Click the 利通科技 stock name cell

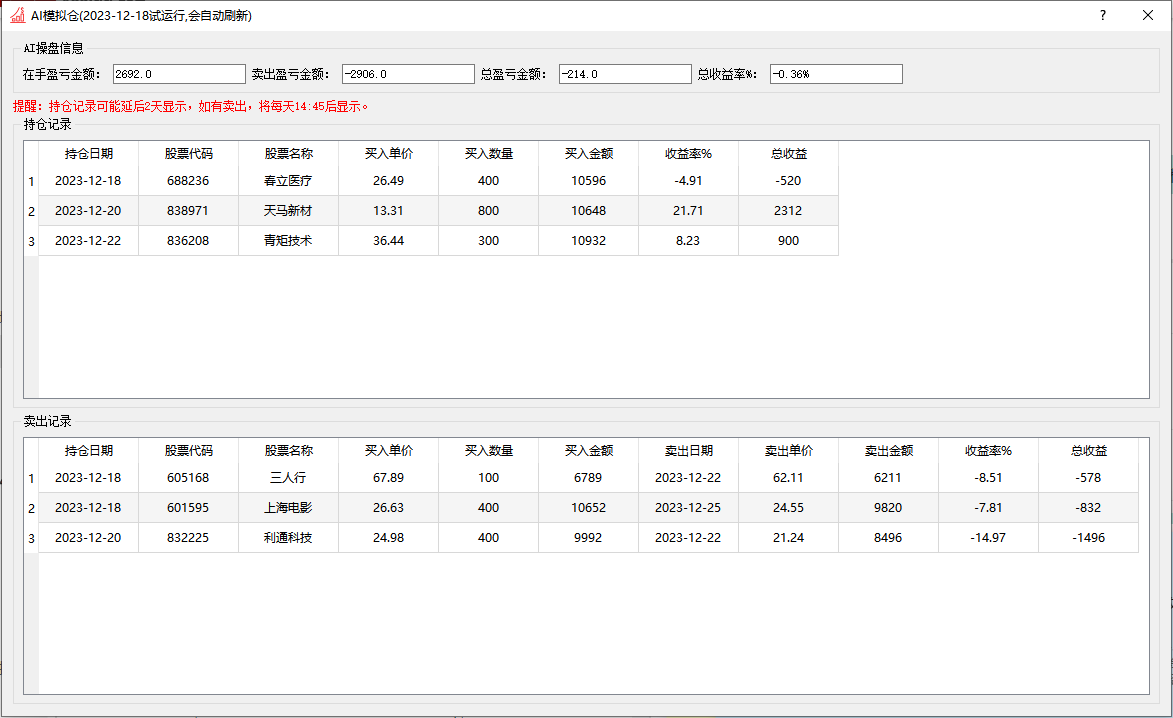288,538
